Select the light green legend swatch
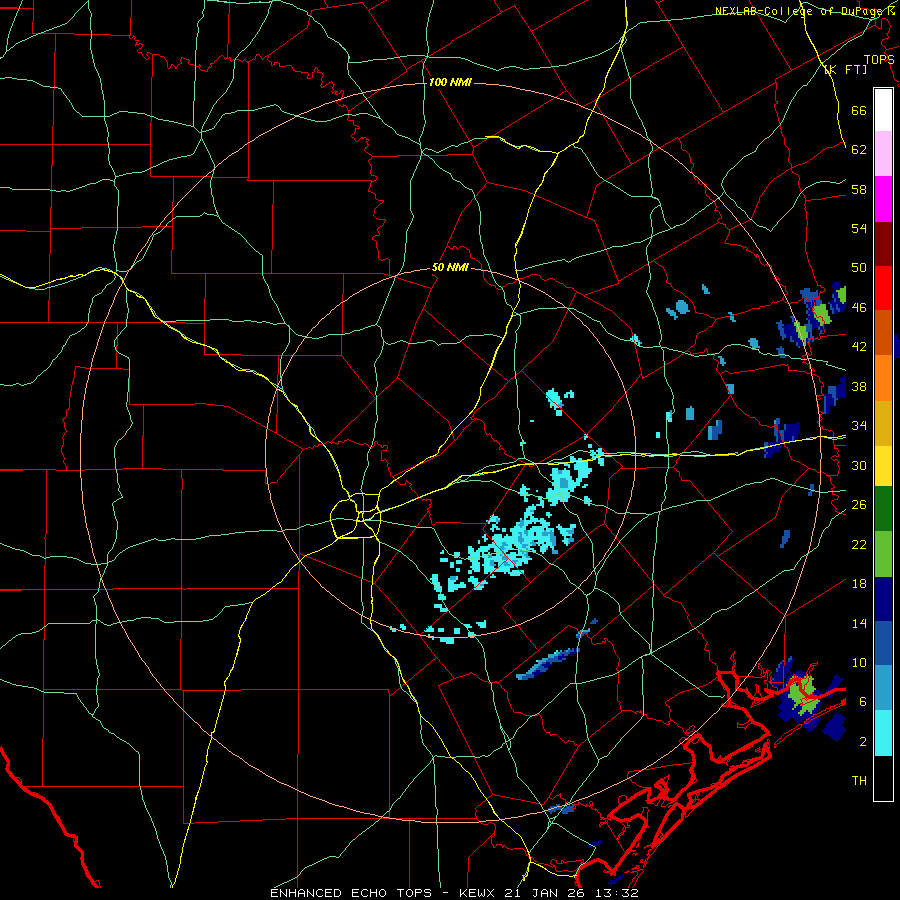Image resolution: width=900 pixels, height=900 pixels. tap(883, 554)
